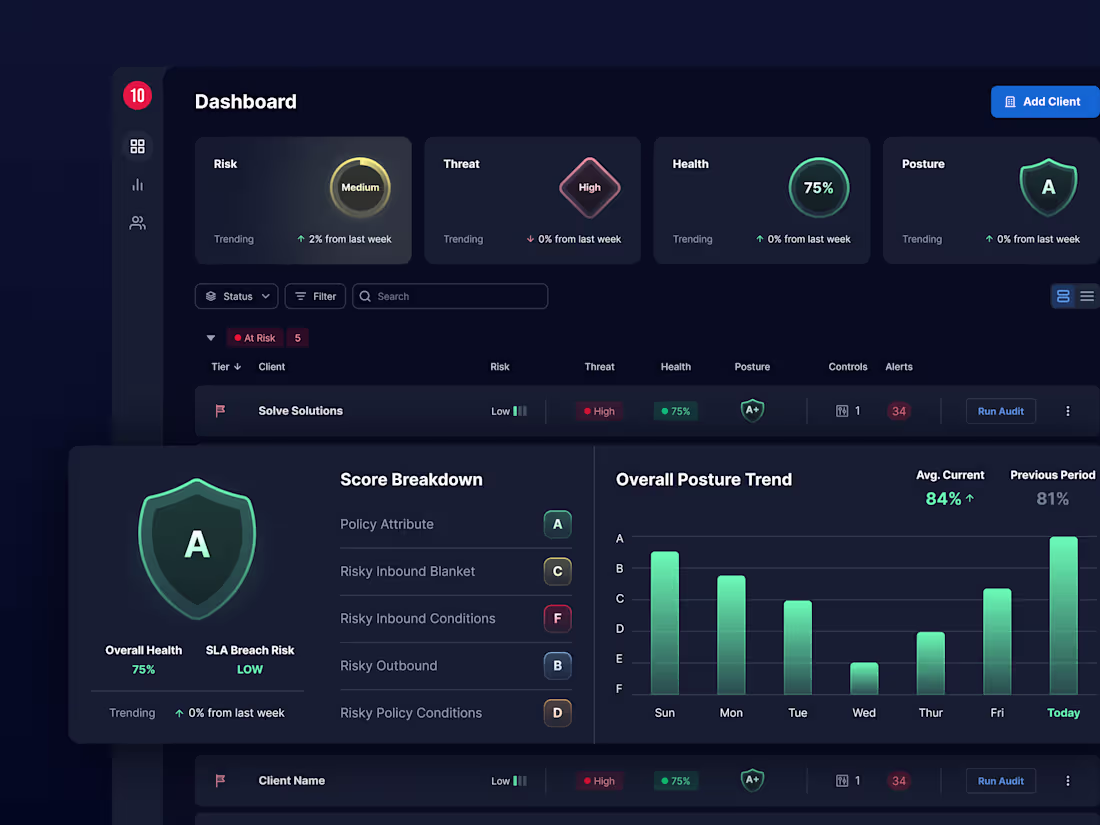Viewport: 1100px width, 825px height.
Task: Click the At Risk status tag
Action: [255, 338]
